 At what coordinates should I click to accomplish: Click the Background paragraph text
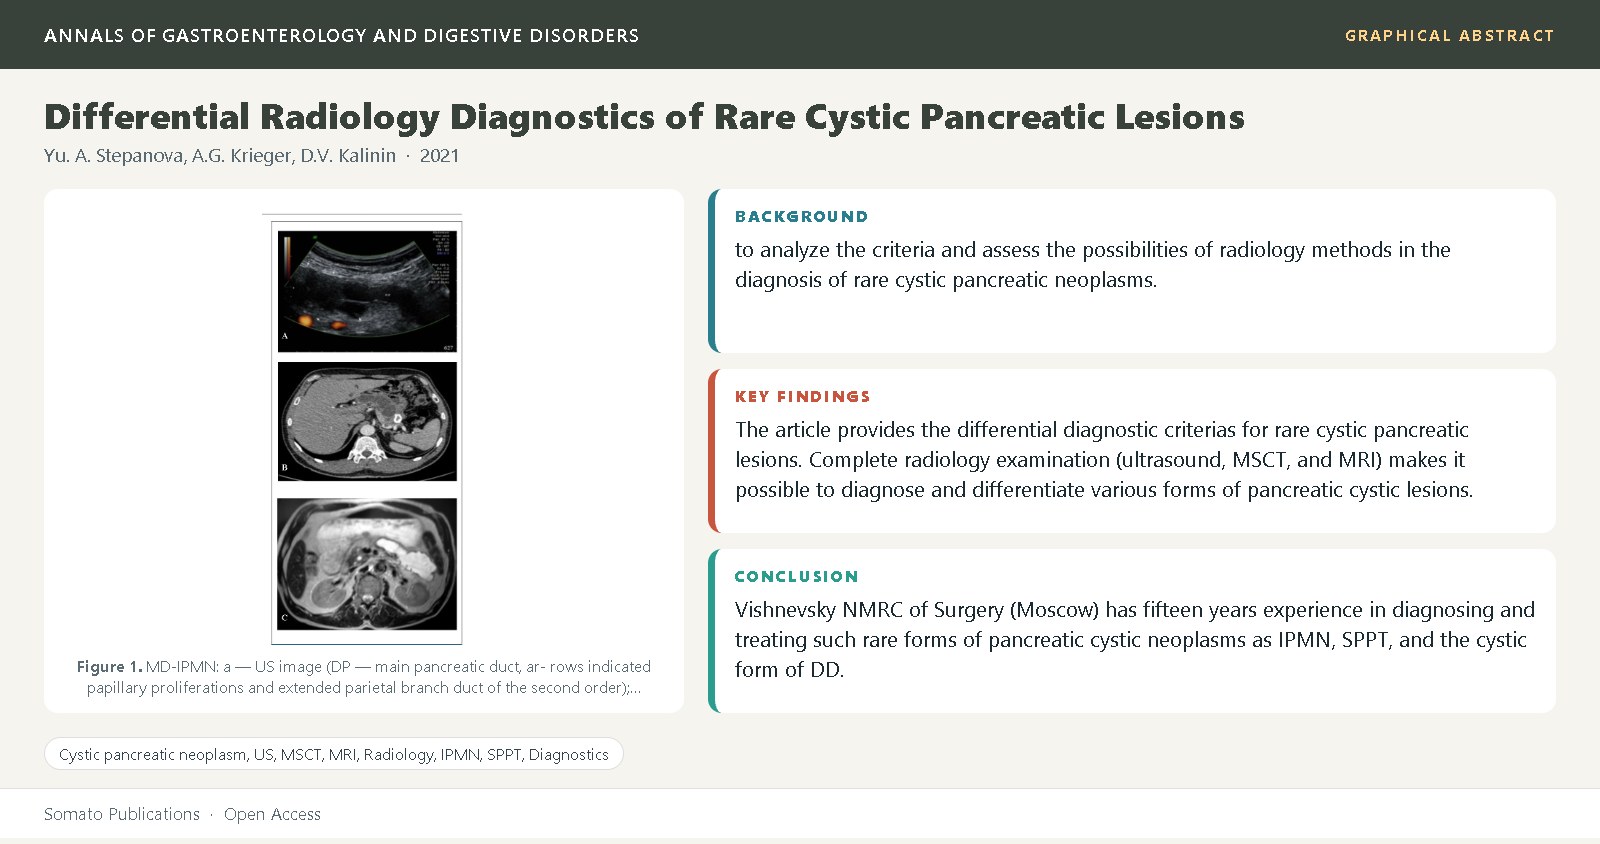click(1092, 265)
